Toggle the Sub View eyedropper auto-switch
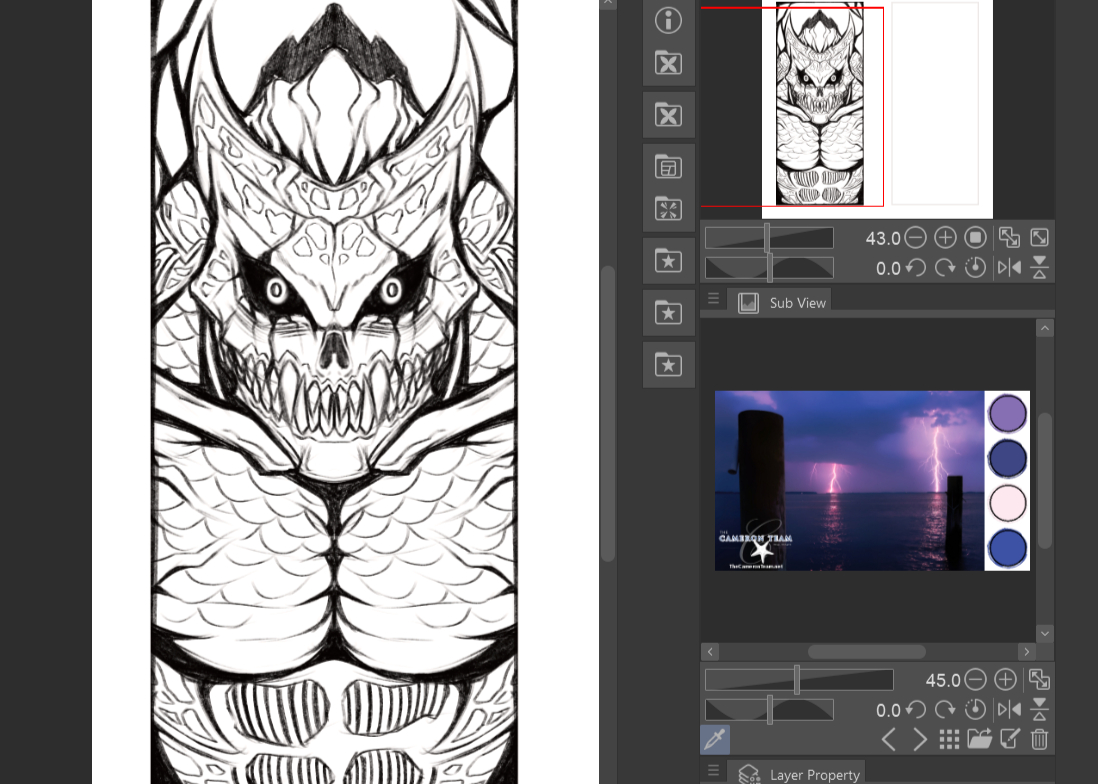The image size is (1098, 784). pos(715,740)
